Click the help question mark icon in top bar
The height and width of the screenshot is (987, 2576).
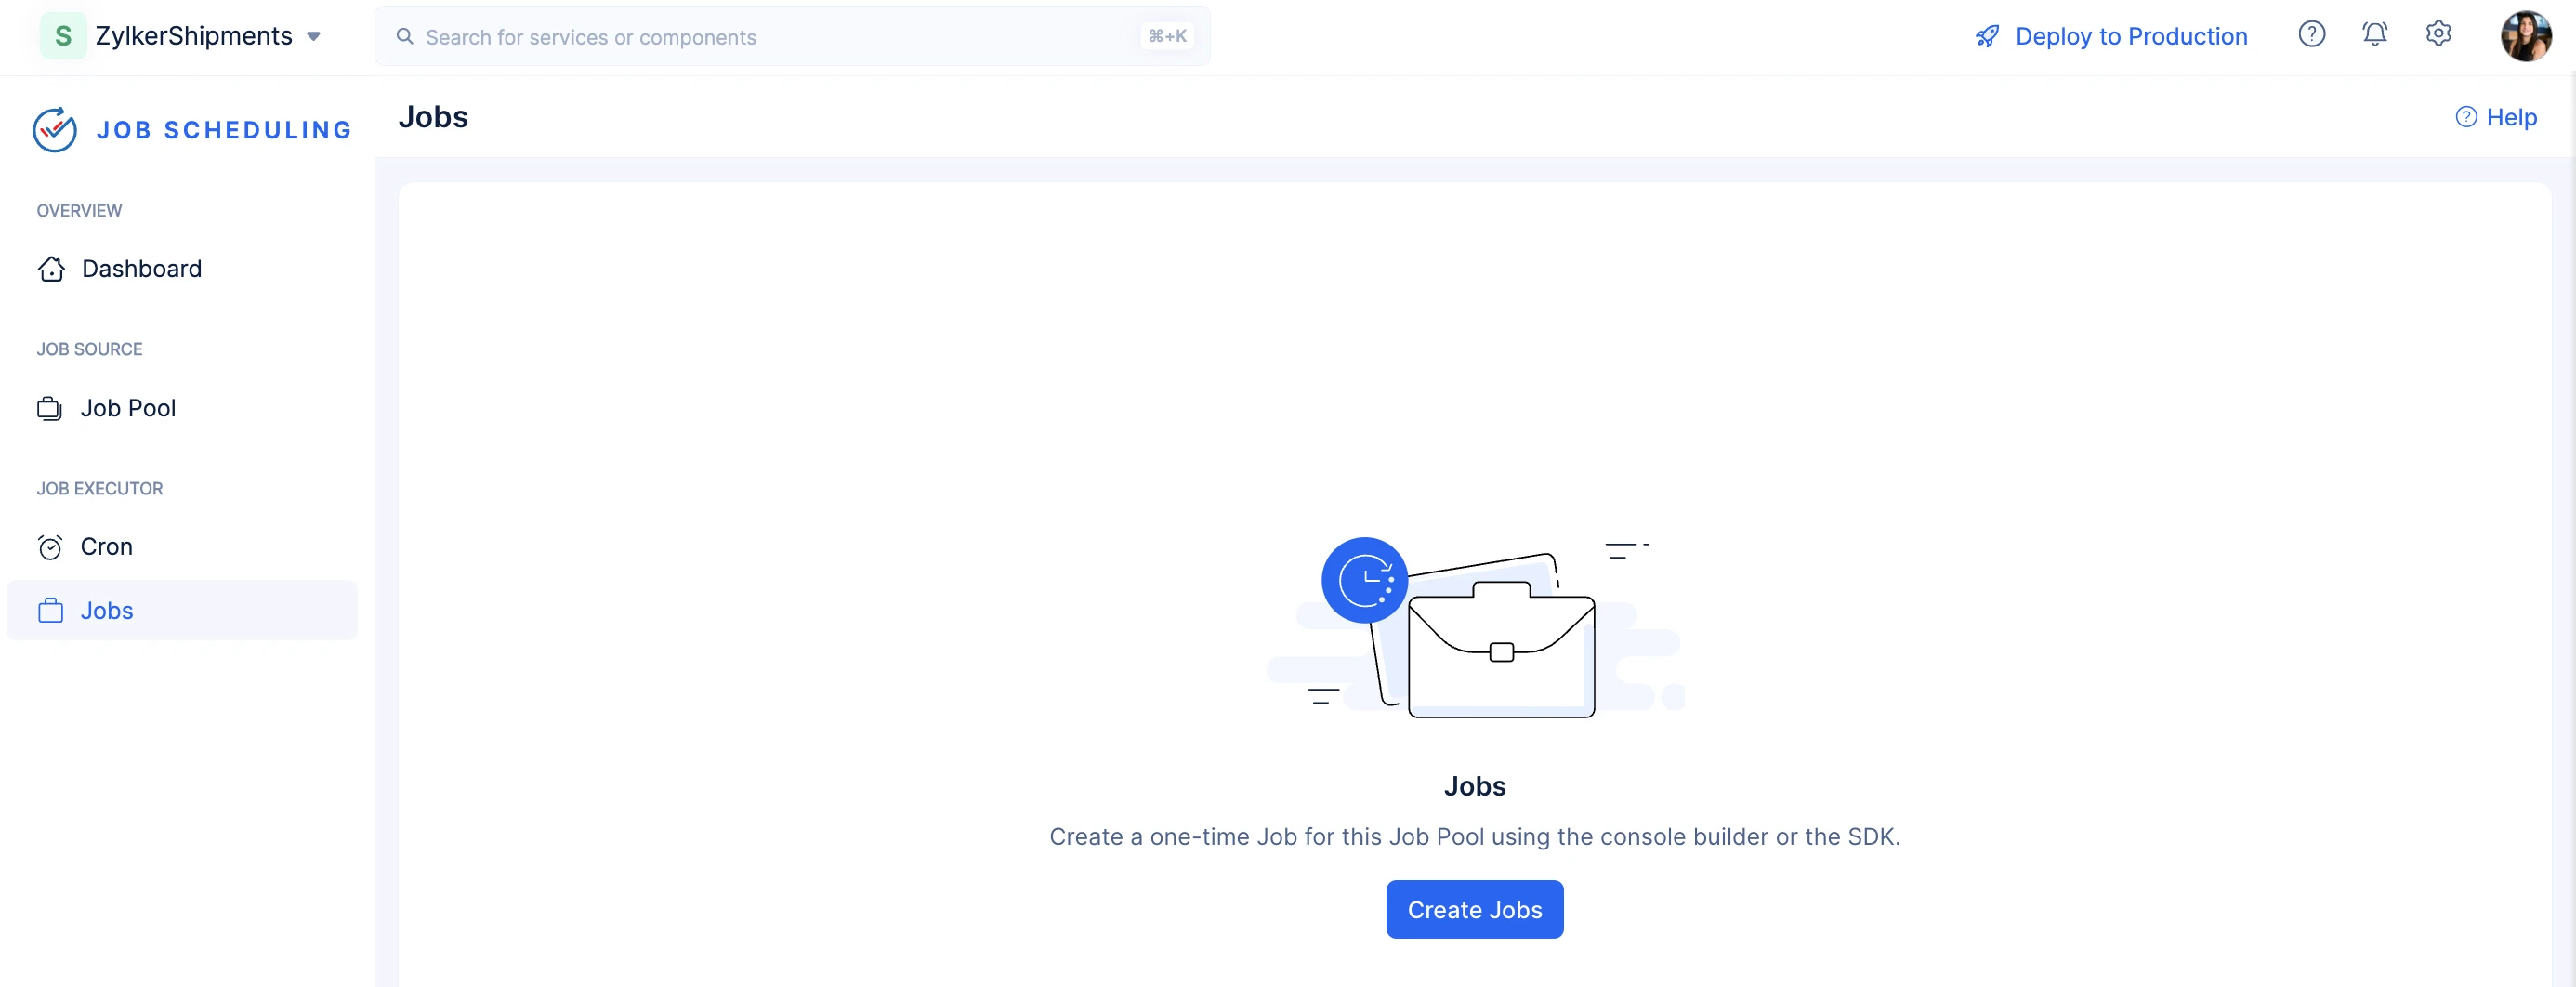2311,35
